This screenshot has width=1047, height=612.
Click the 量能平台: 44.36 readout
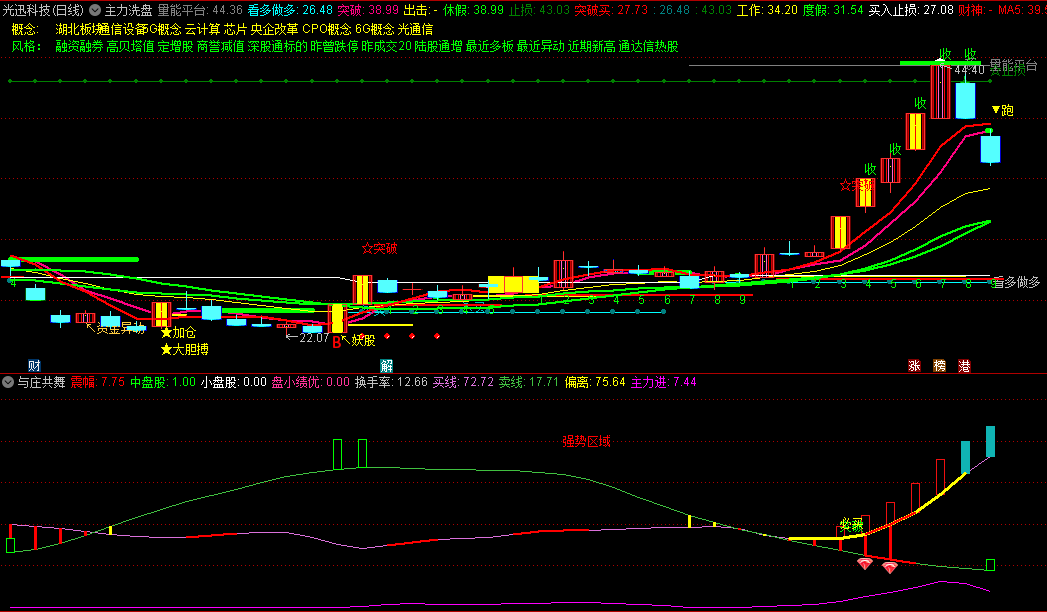(200, 10)
